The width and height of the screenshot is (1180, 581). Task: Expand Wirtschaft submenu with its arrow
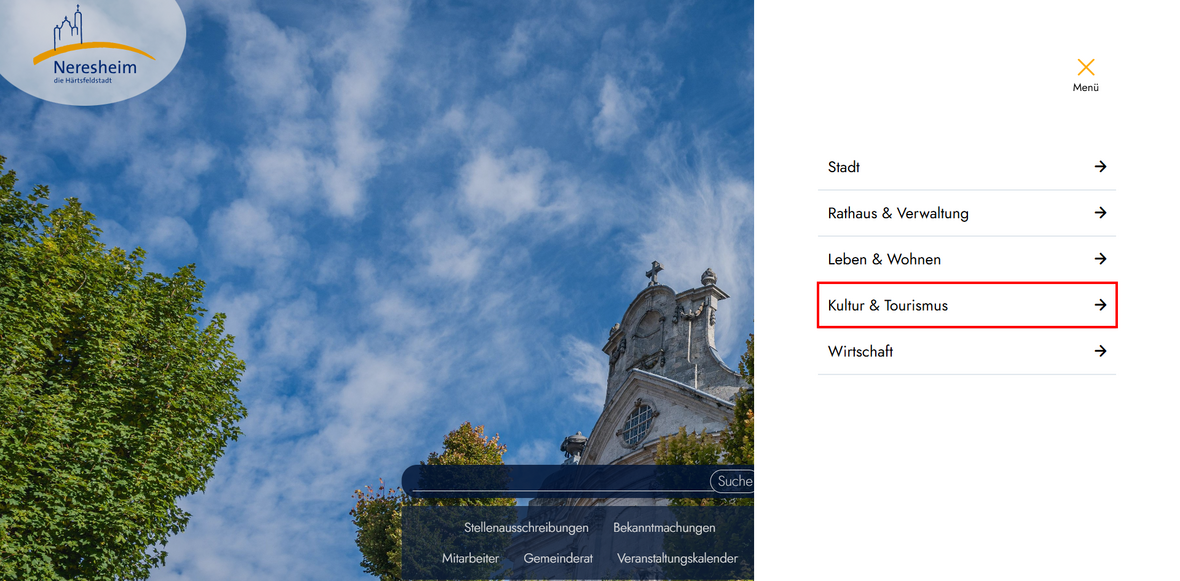click(x=1100, y=351)
